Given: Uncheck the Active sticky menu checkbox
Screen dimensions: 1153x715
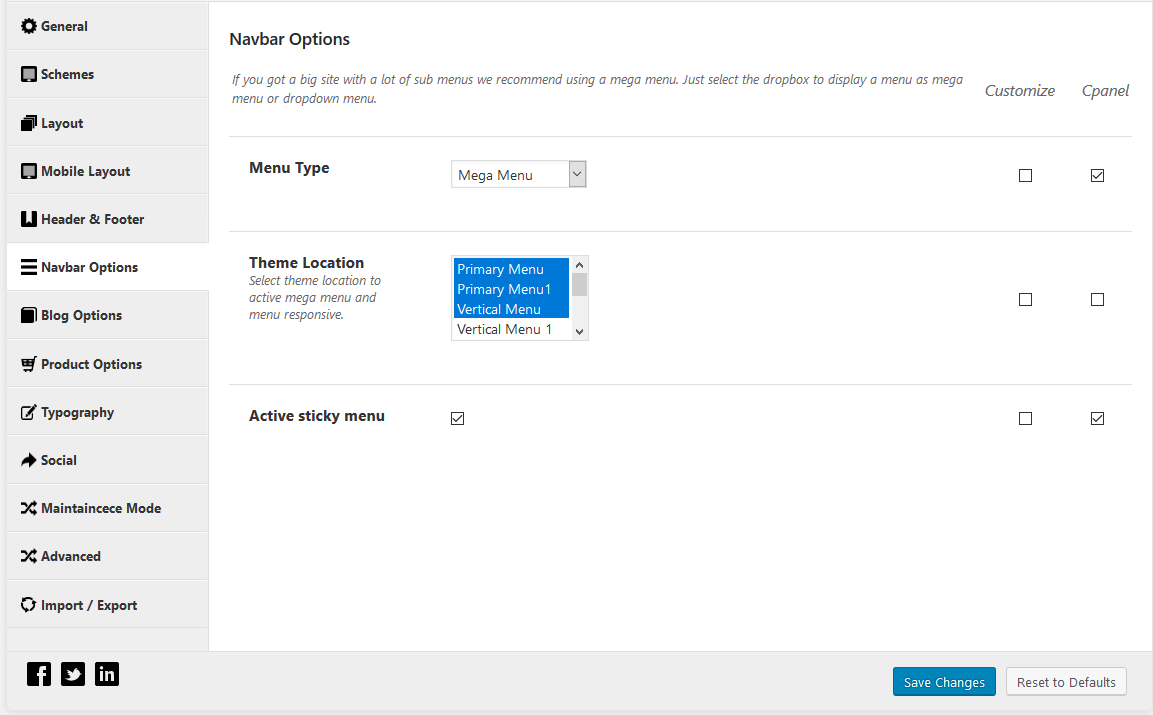Looking at the screenshot, I should (457, 418).
